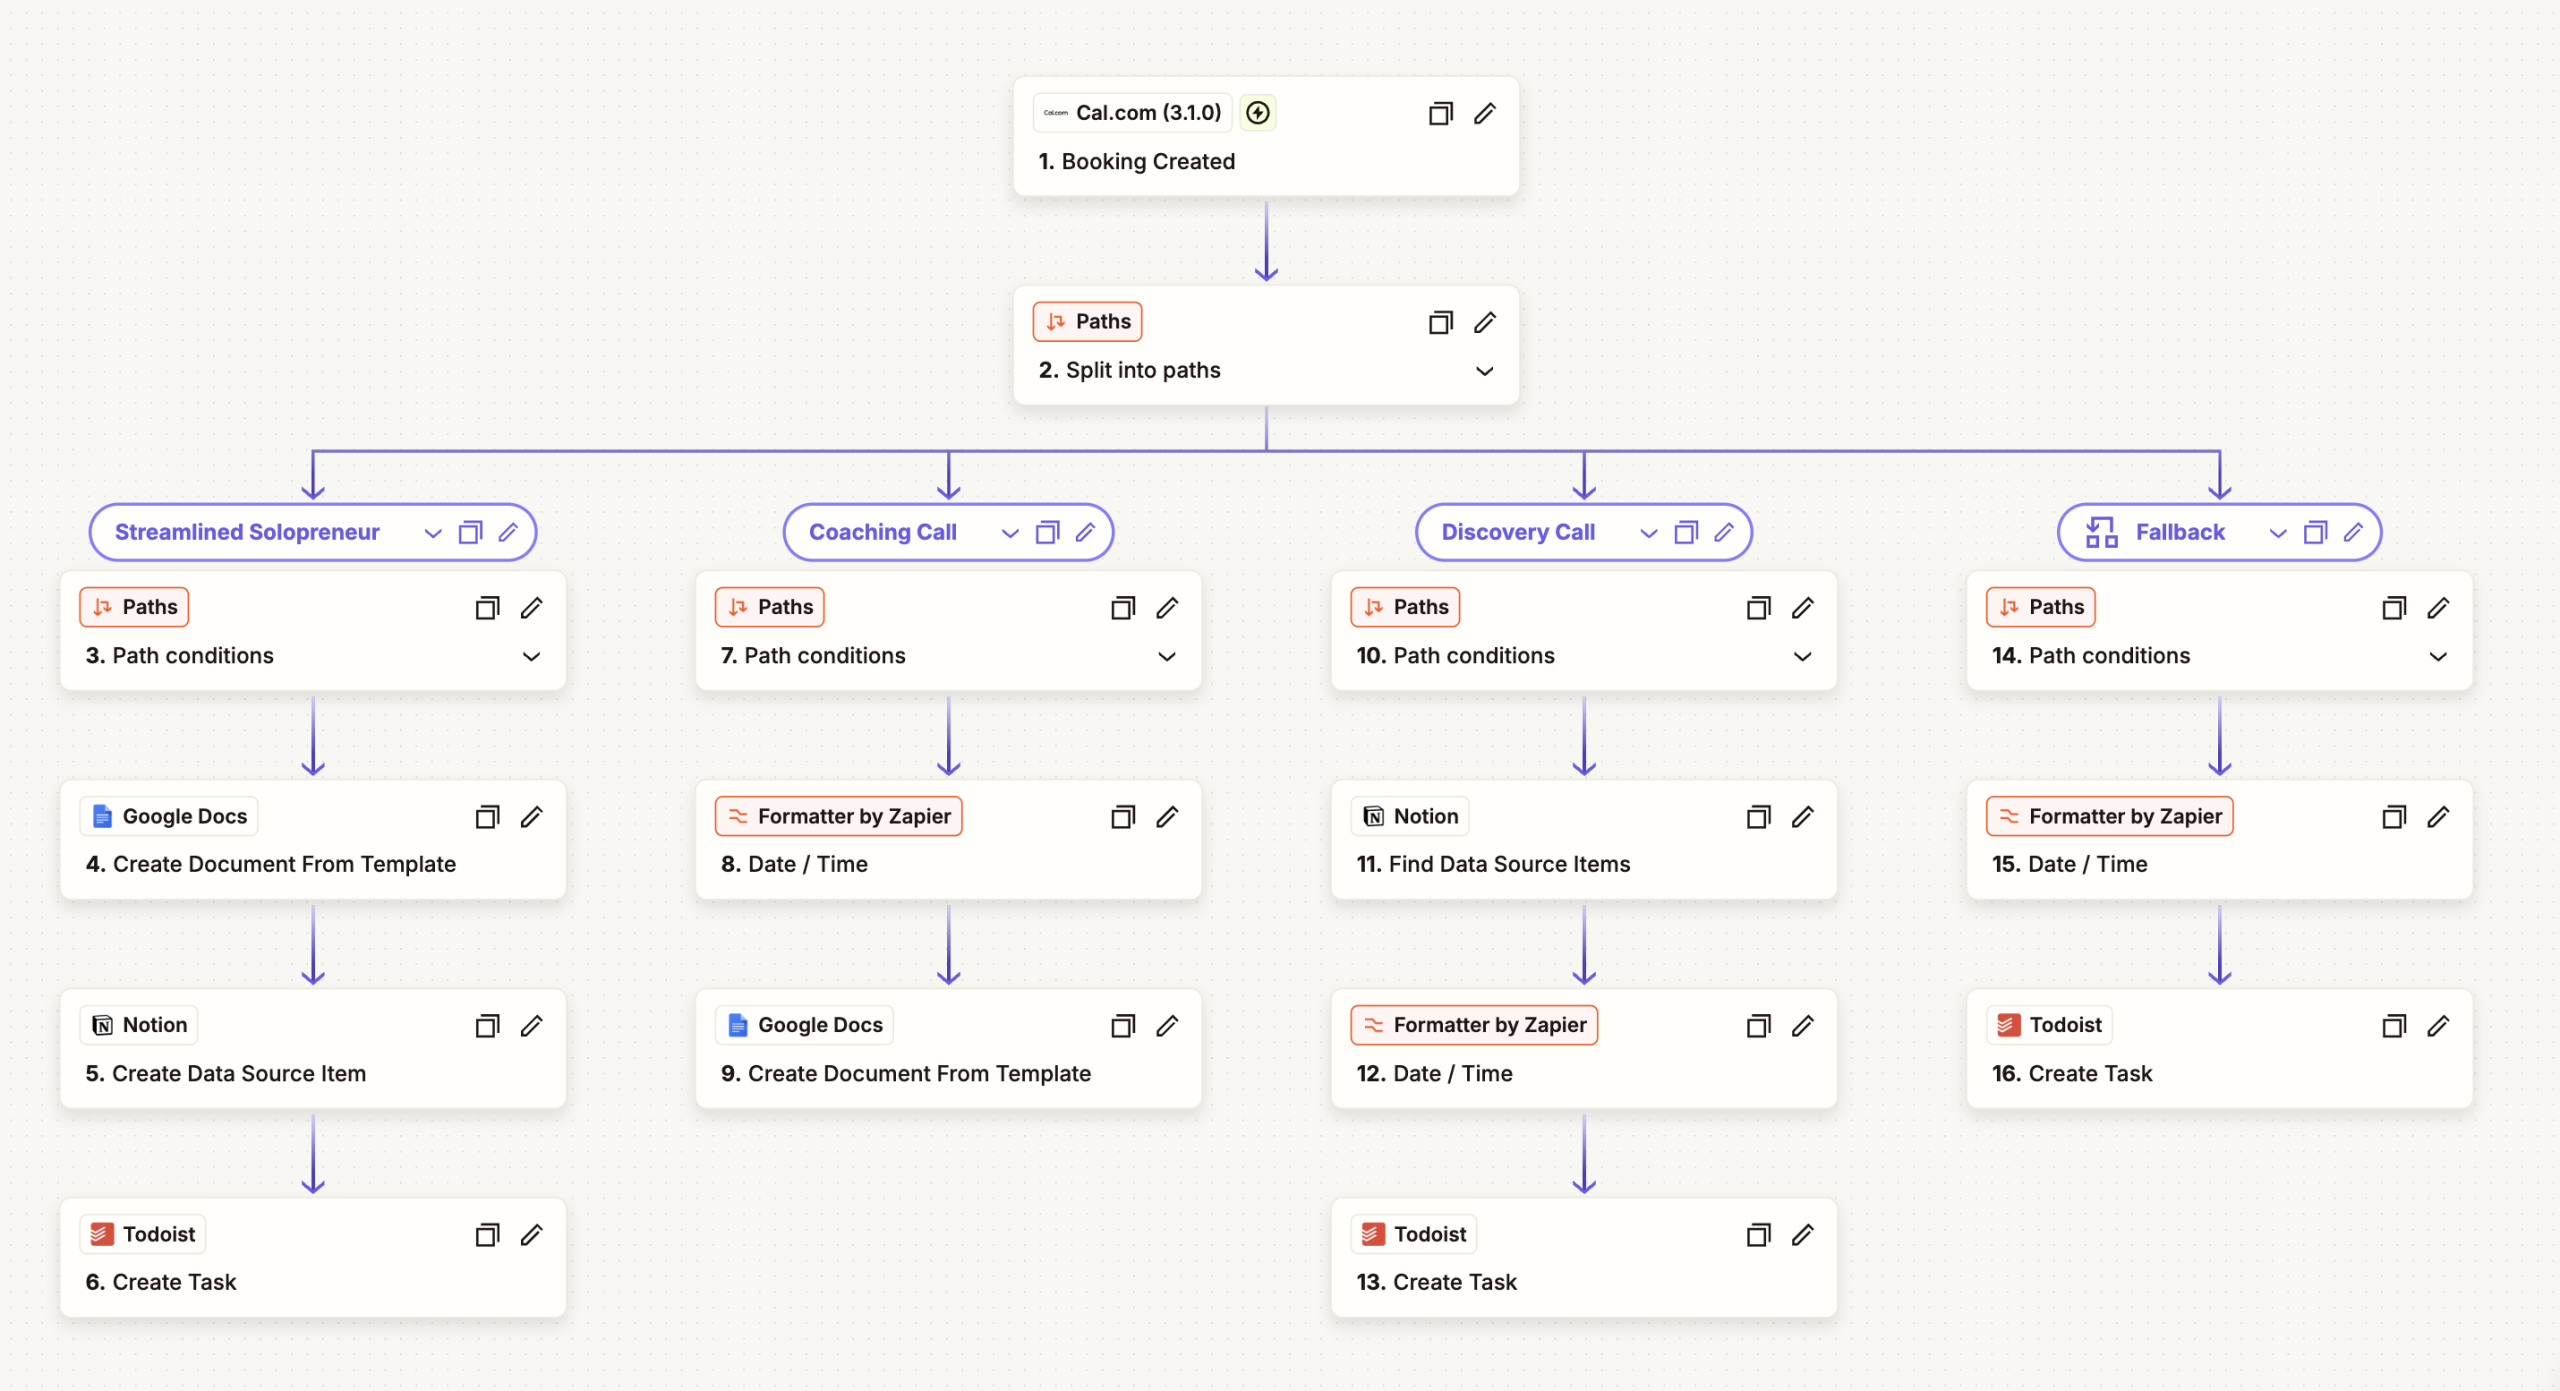Edit step 3 Path conditions
Image resolution: width=2560 pixels, height=1391 pixels.
click(x=531, y=608)
